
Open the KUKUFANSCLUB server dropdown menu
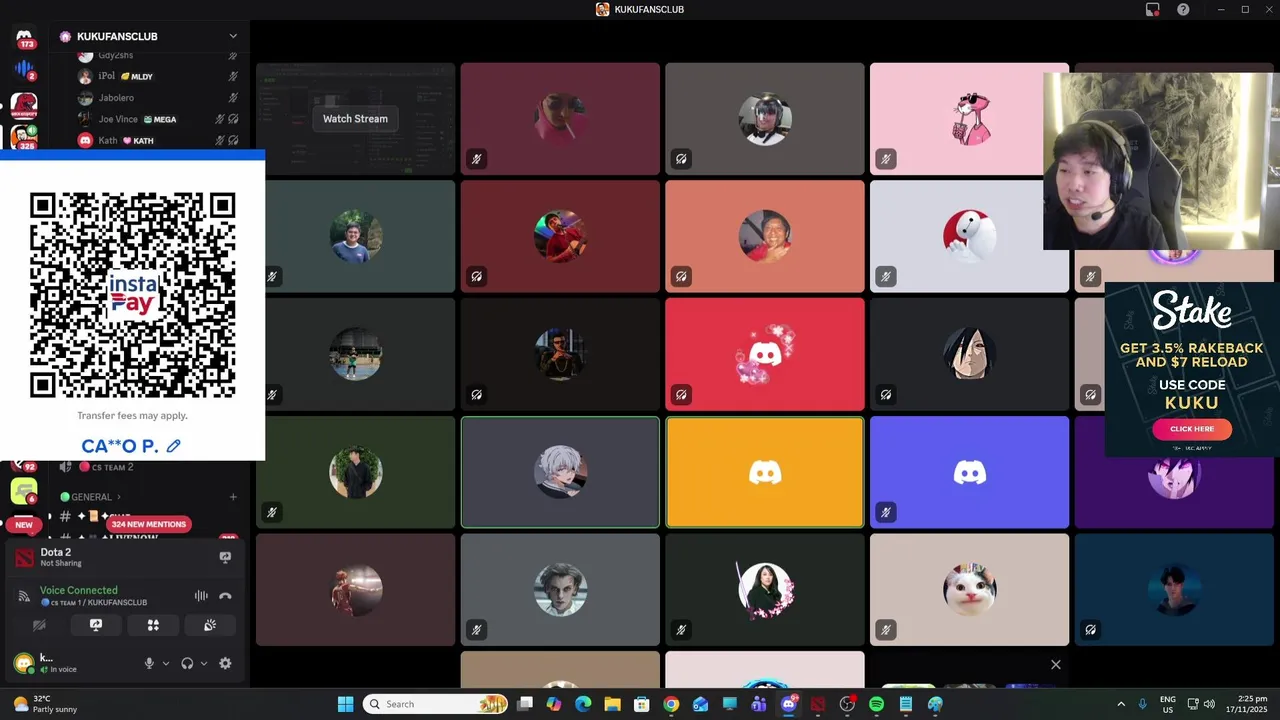233,36
